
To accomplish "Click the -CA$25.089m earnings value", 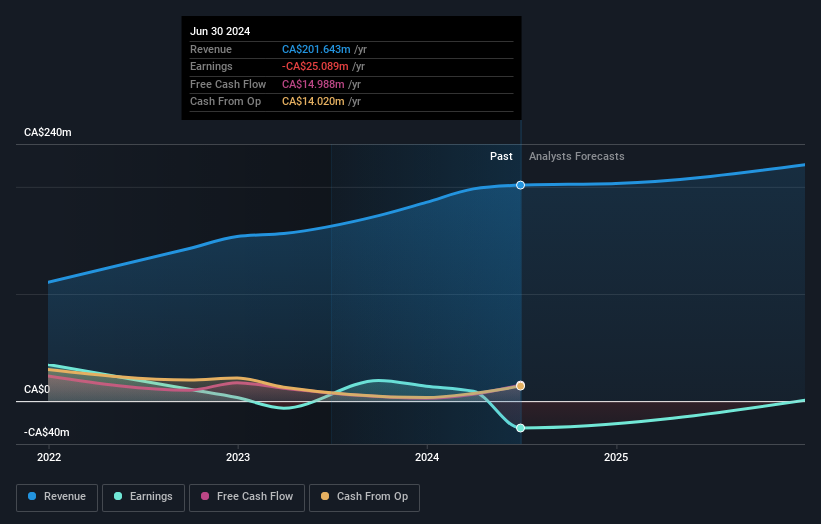I will click(315, 66).
